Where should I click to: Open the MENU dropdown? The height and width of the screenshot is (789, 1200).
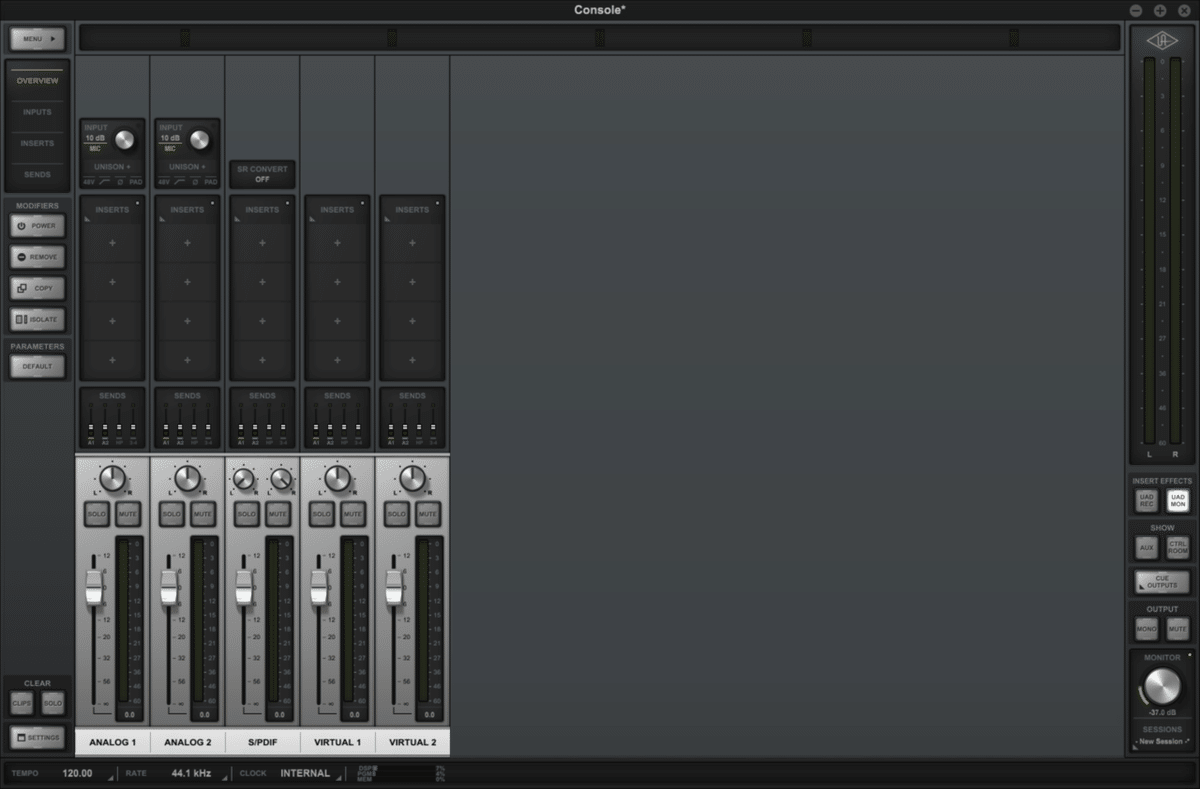[38, 39]
